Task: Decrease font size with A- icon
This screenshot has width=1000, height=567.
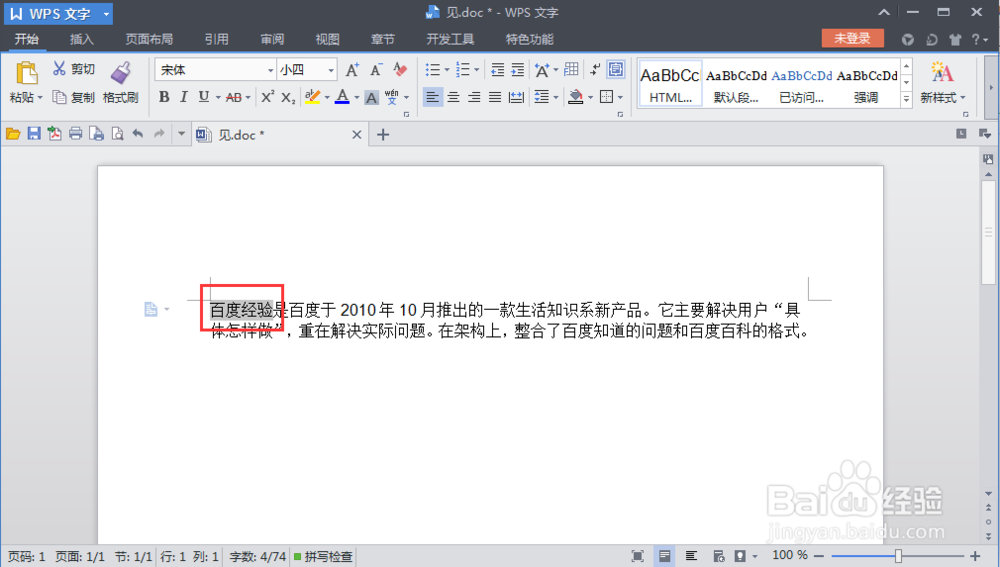Action: click(x=376, y=70)
